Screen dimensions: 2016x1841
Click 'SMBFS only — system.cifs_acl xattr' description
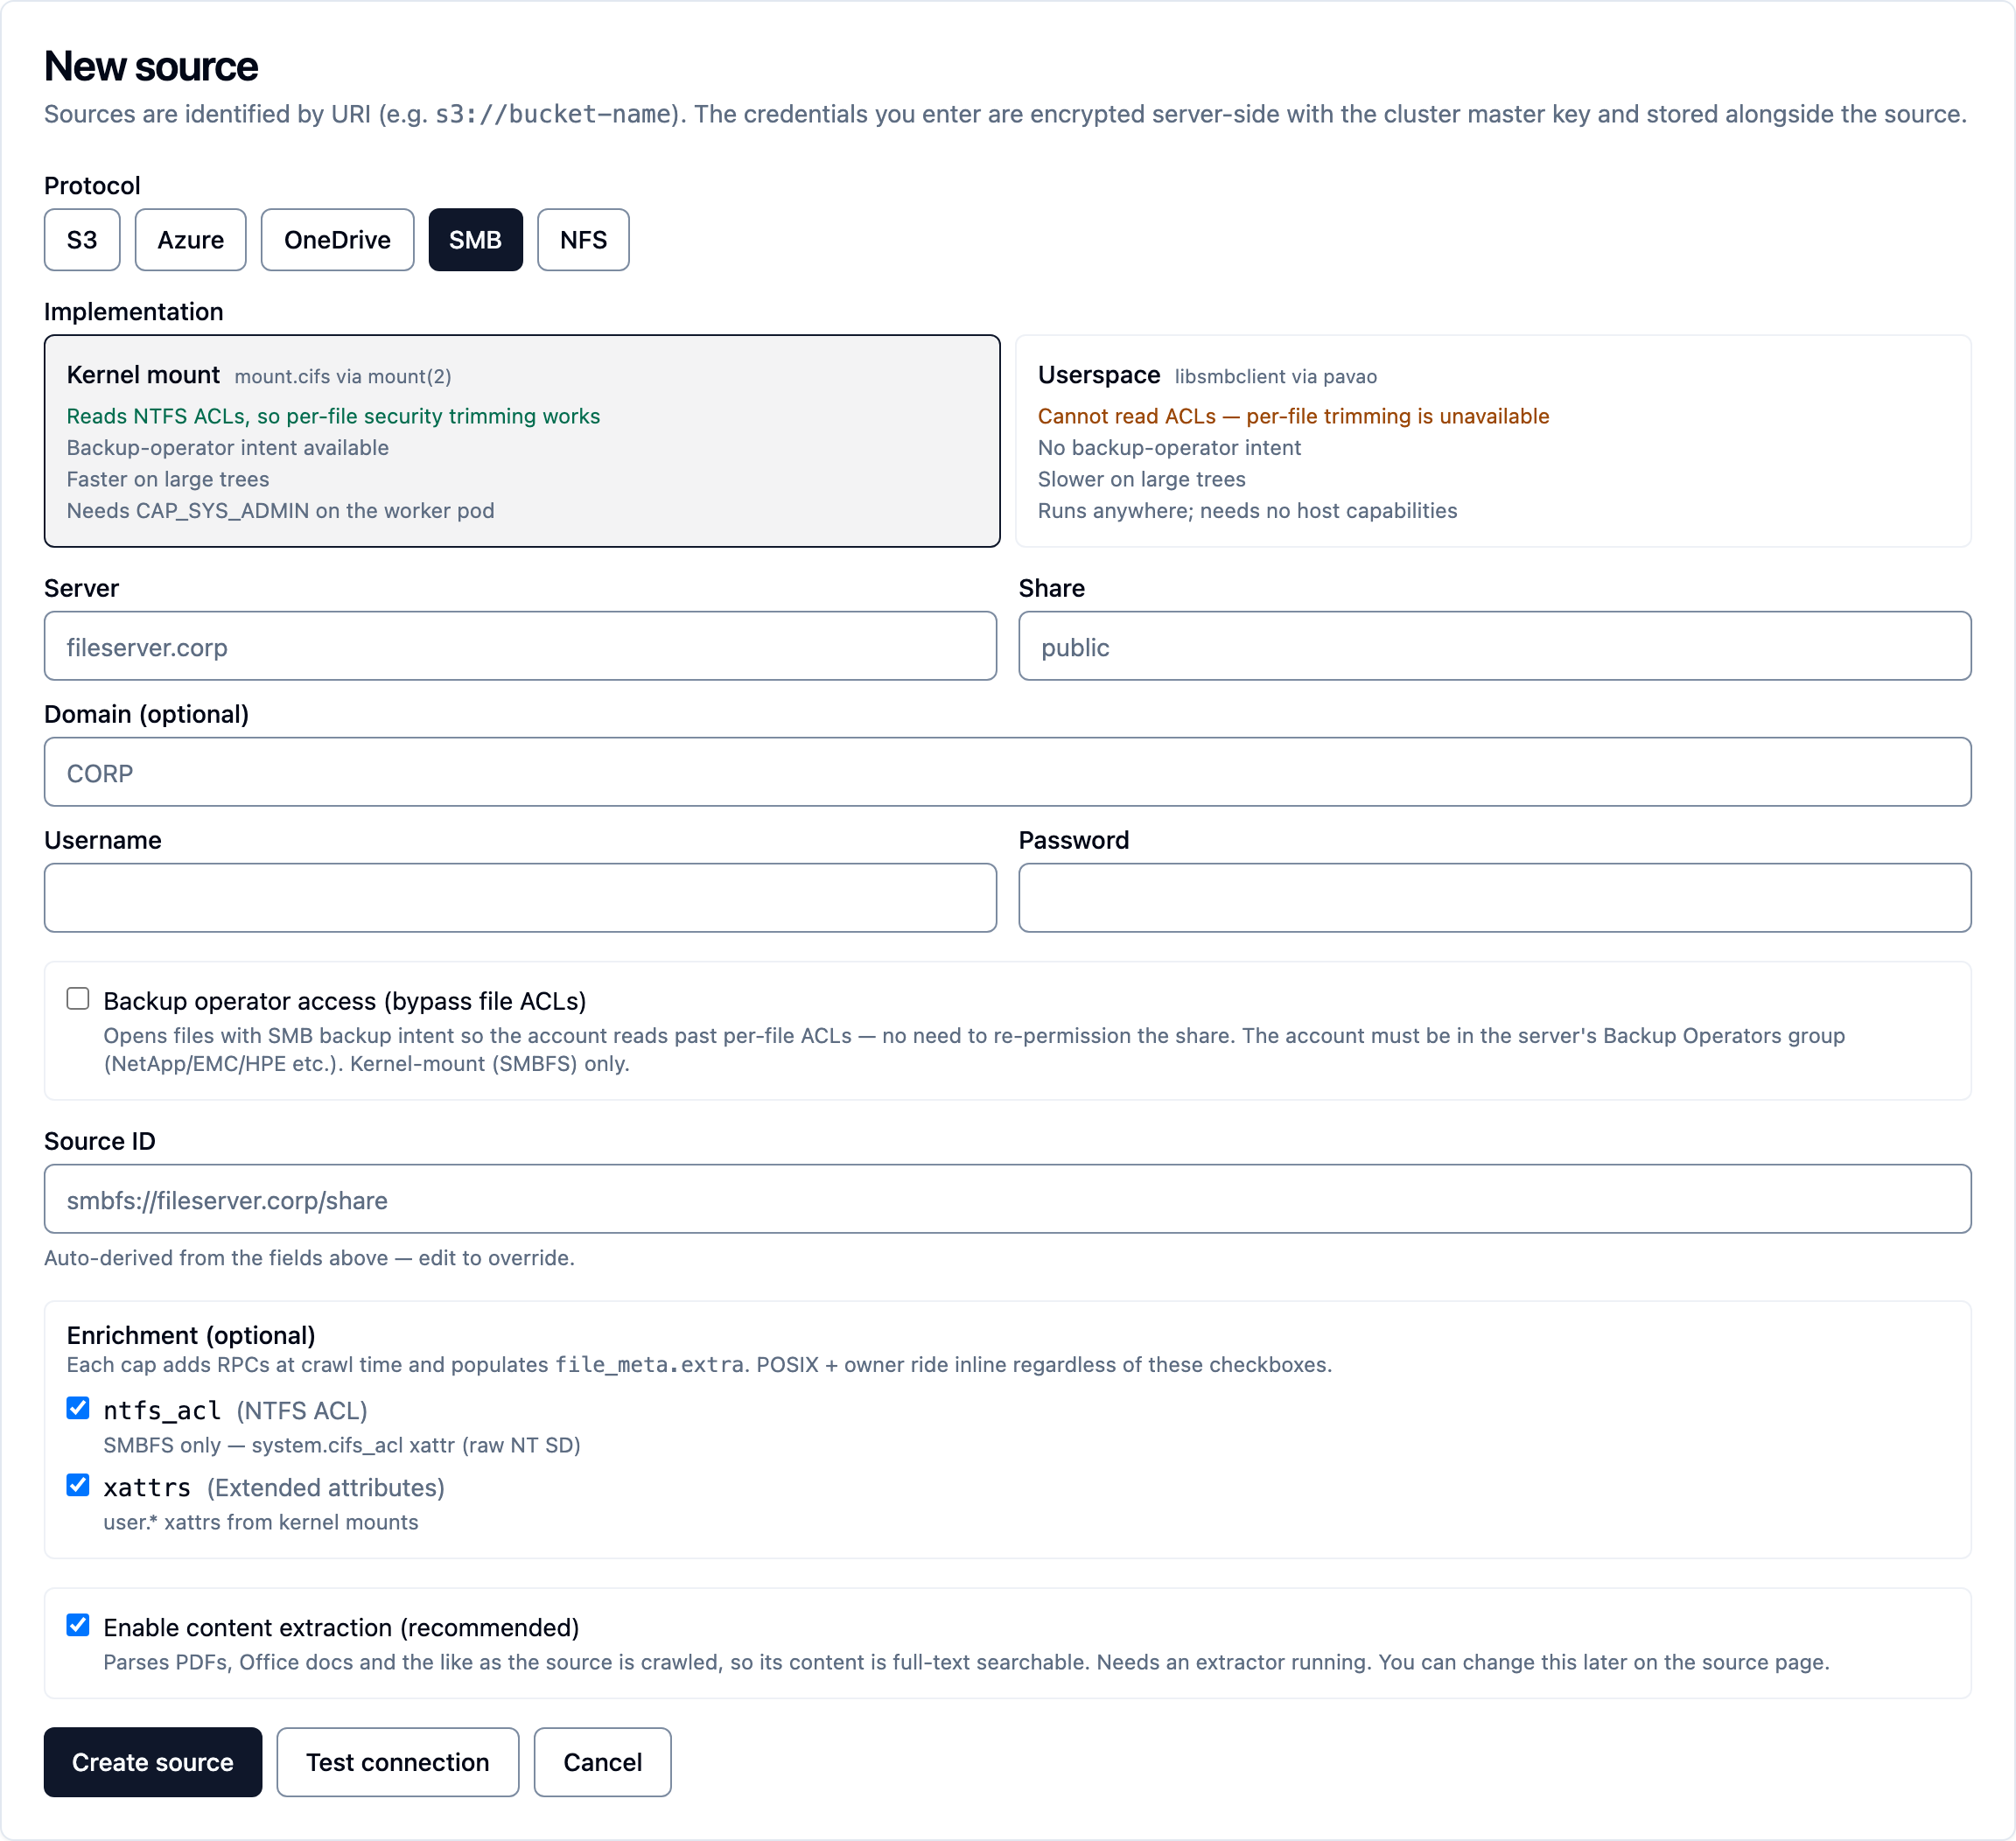click(342, 1445)
